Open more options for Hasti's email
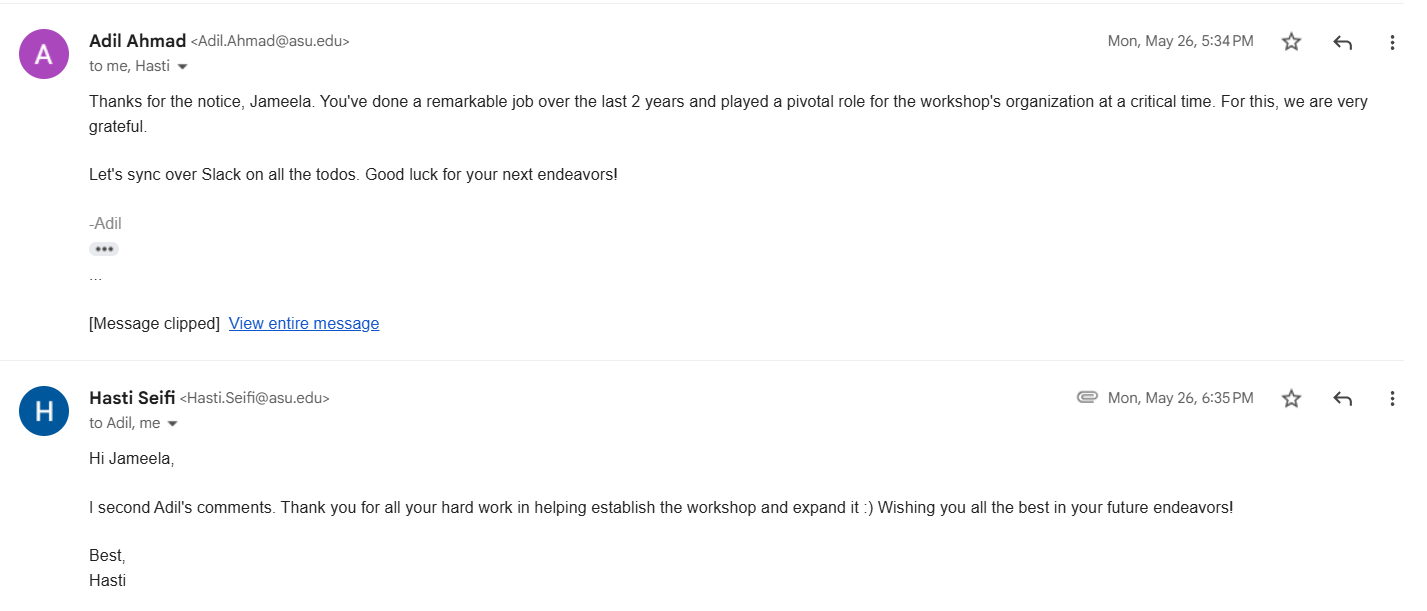Viewport: 1427px width, 611px height. point(1392,399)
